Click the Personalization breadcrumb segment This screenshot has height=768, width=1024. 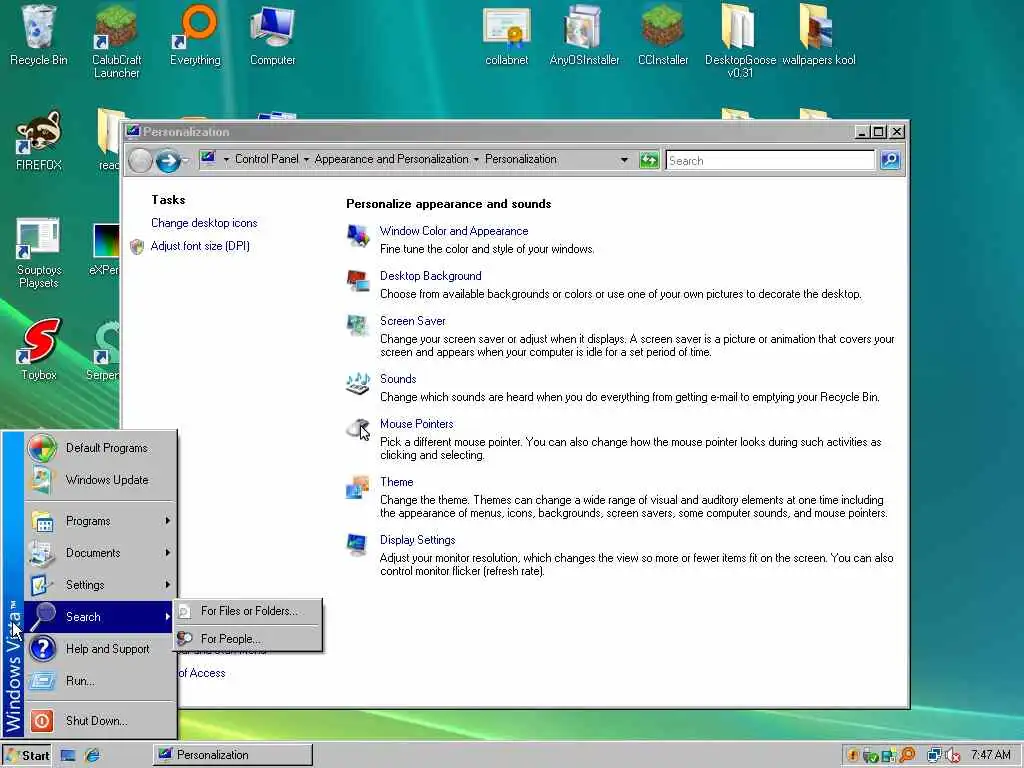pos(520,159)
